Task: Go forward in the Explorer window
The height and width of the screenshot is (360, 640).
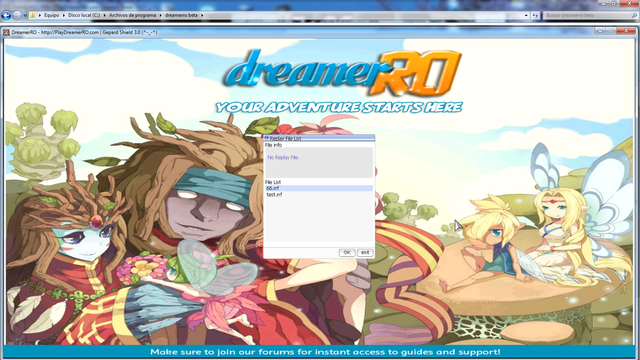Action: (x=17, y=16)
